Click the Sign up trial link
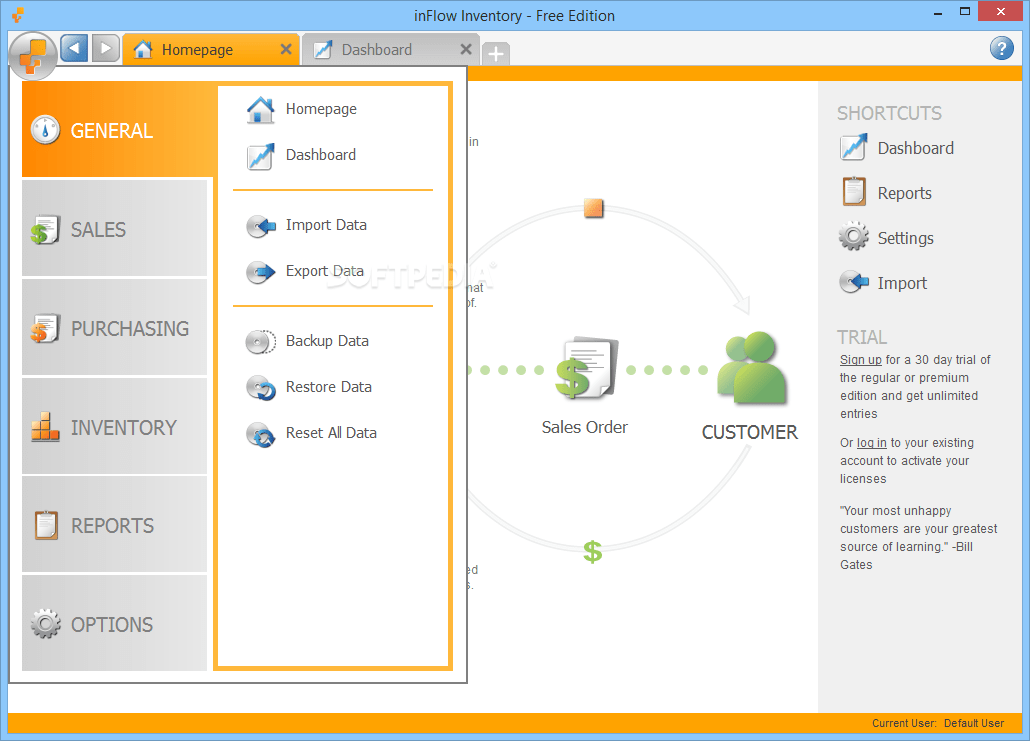Viewport: 1030px width, 741px height. 861,360
